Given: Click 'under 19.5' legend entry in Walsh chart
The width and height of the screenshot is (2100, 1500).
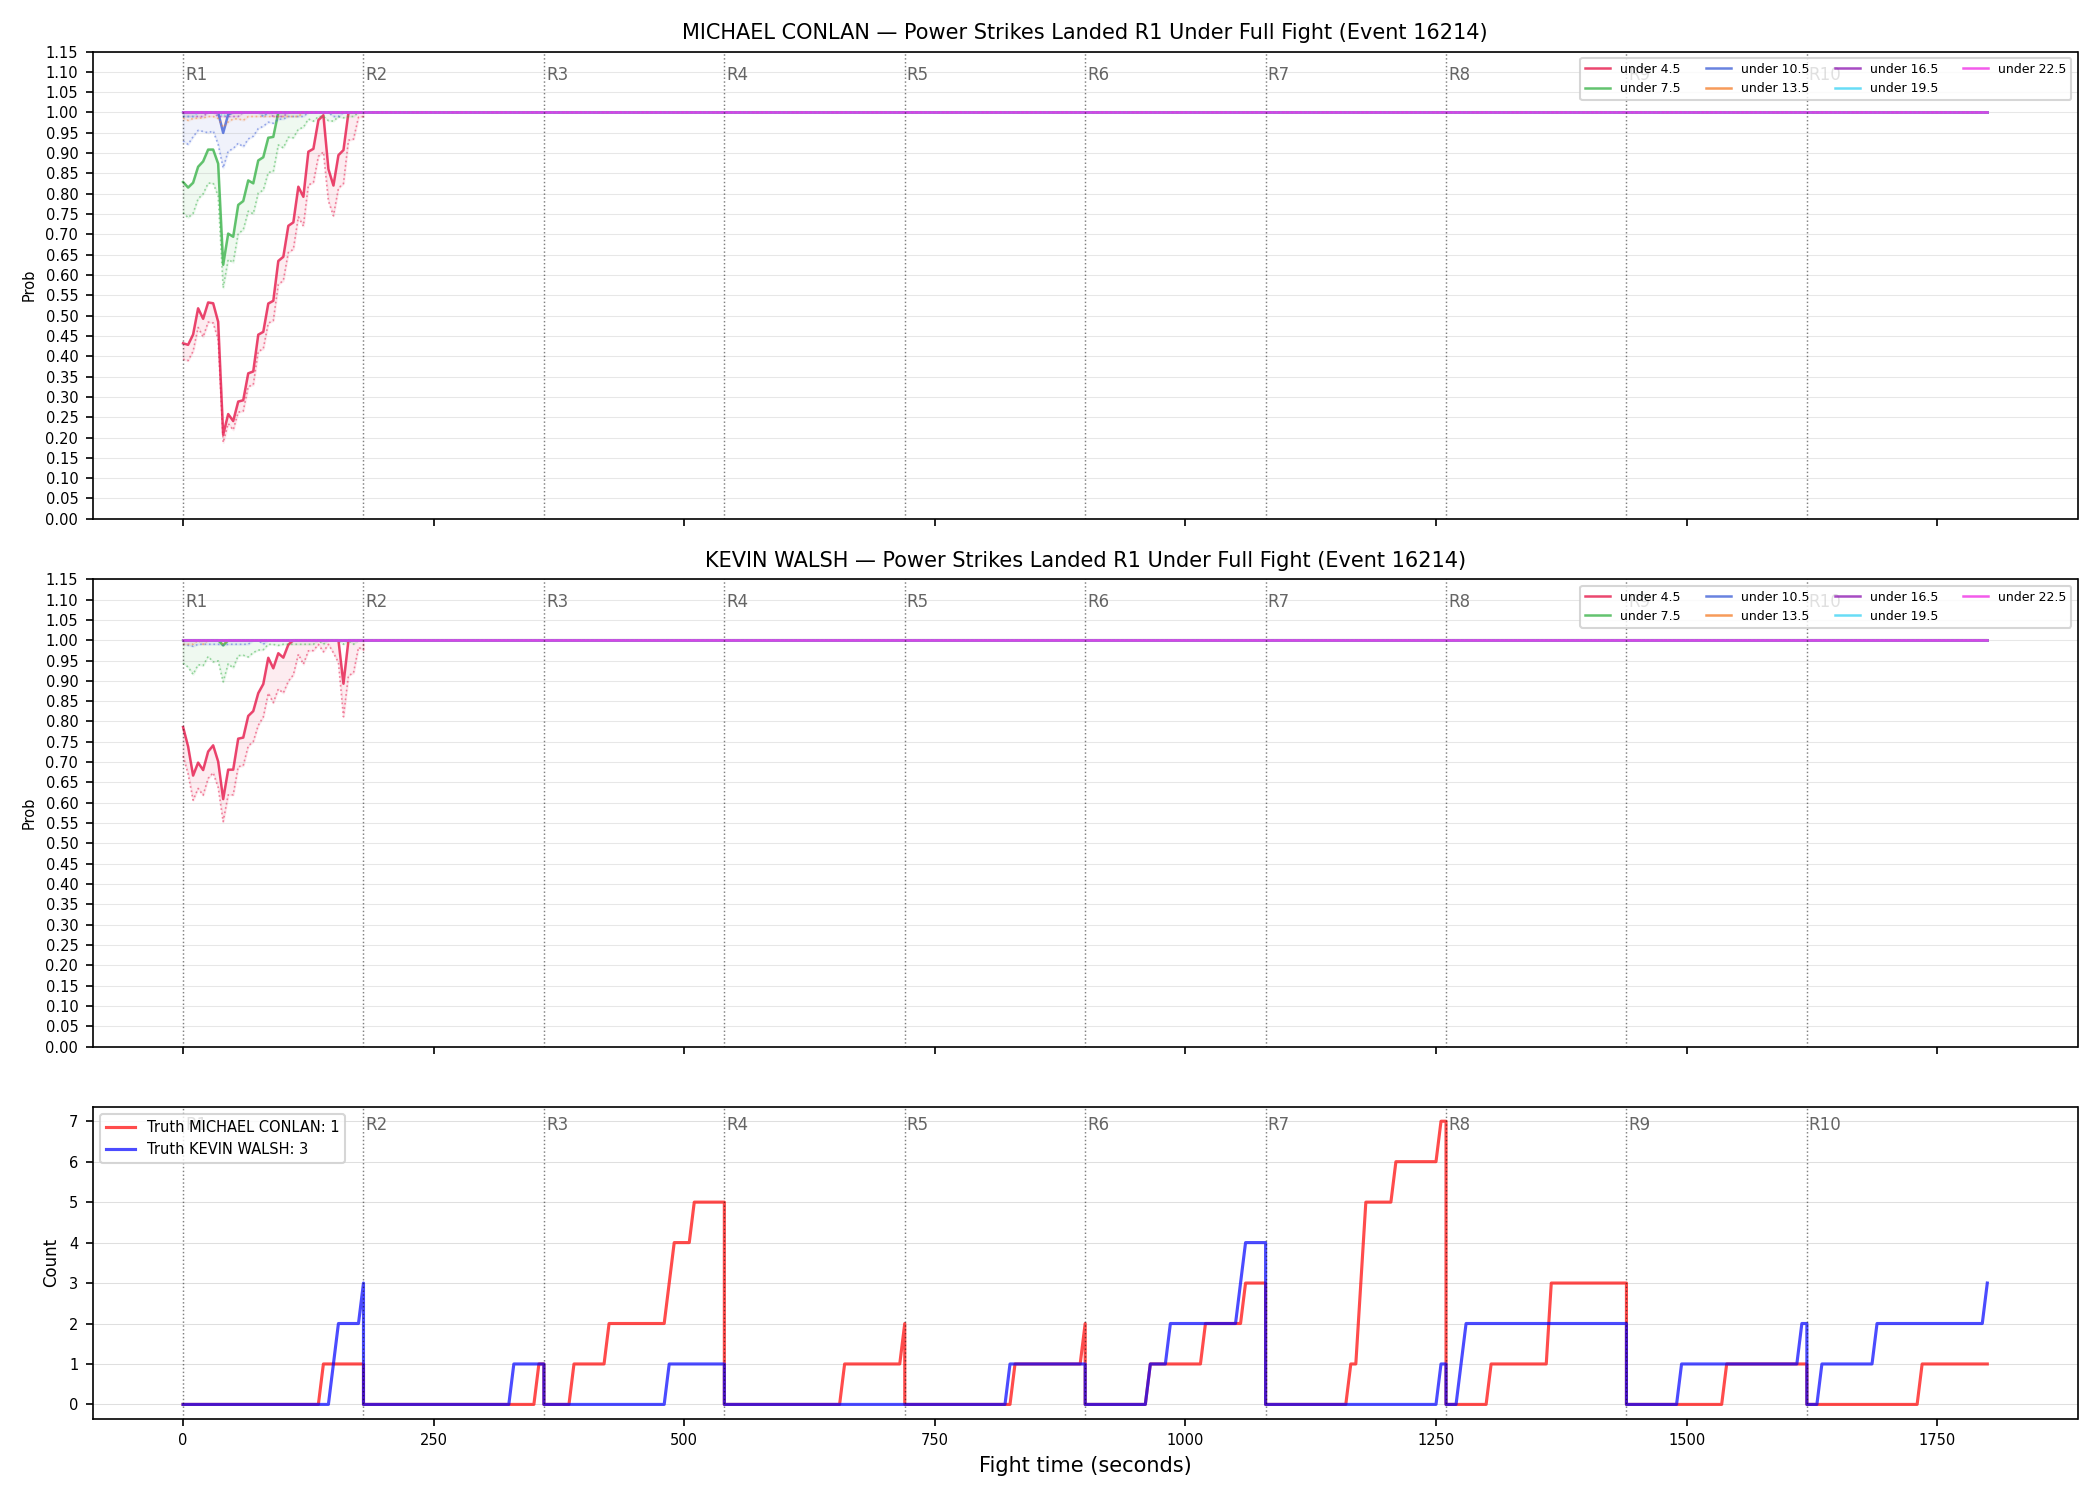Looking at the screenshot, I should click(x=1886, y=616).
